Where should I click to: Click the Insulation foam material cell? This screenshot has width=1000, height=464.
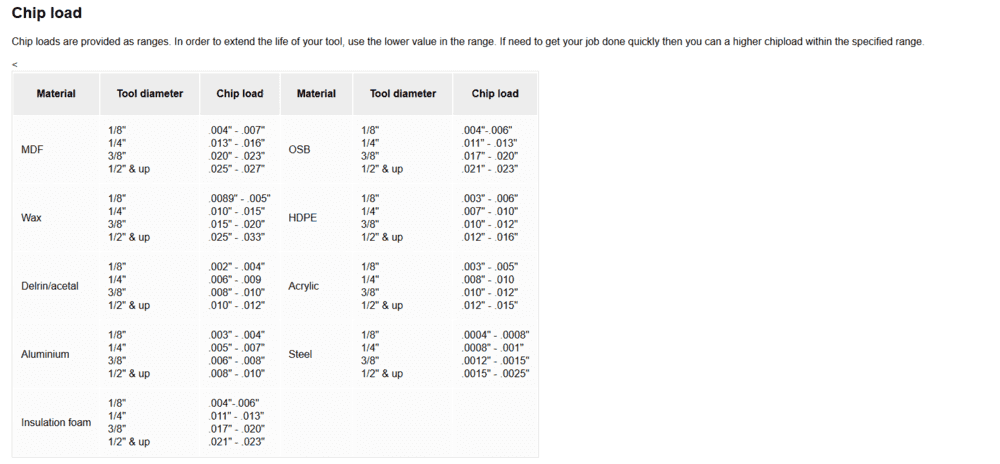pos(56,422)
